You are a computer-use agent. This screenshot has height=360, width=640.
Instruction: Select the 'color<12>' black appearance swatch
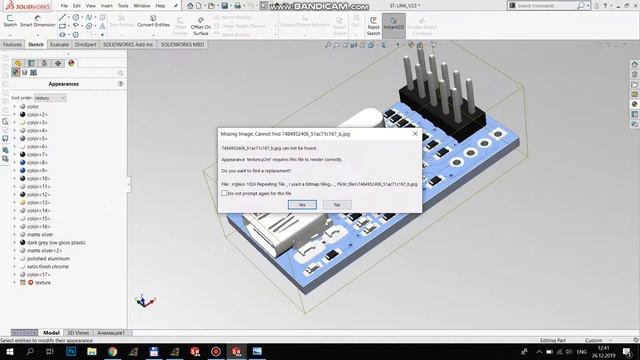(22, 195)
